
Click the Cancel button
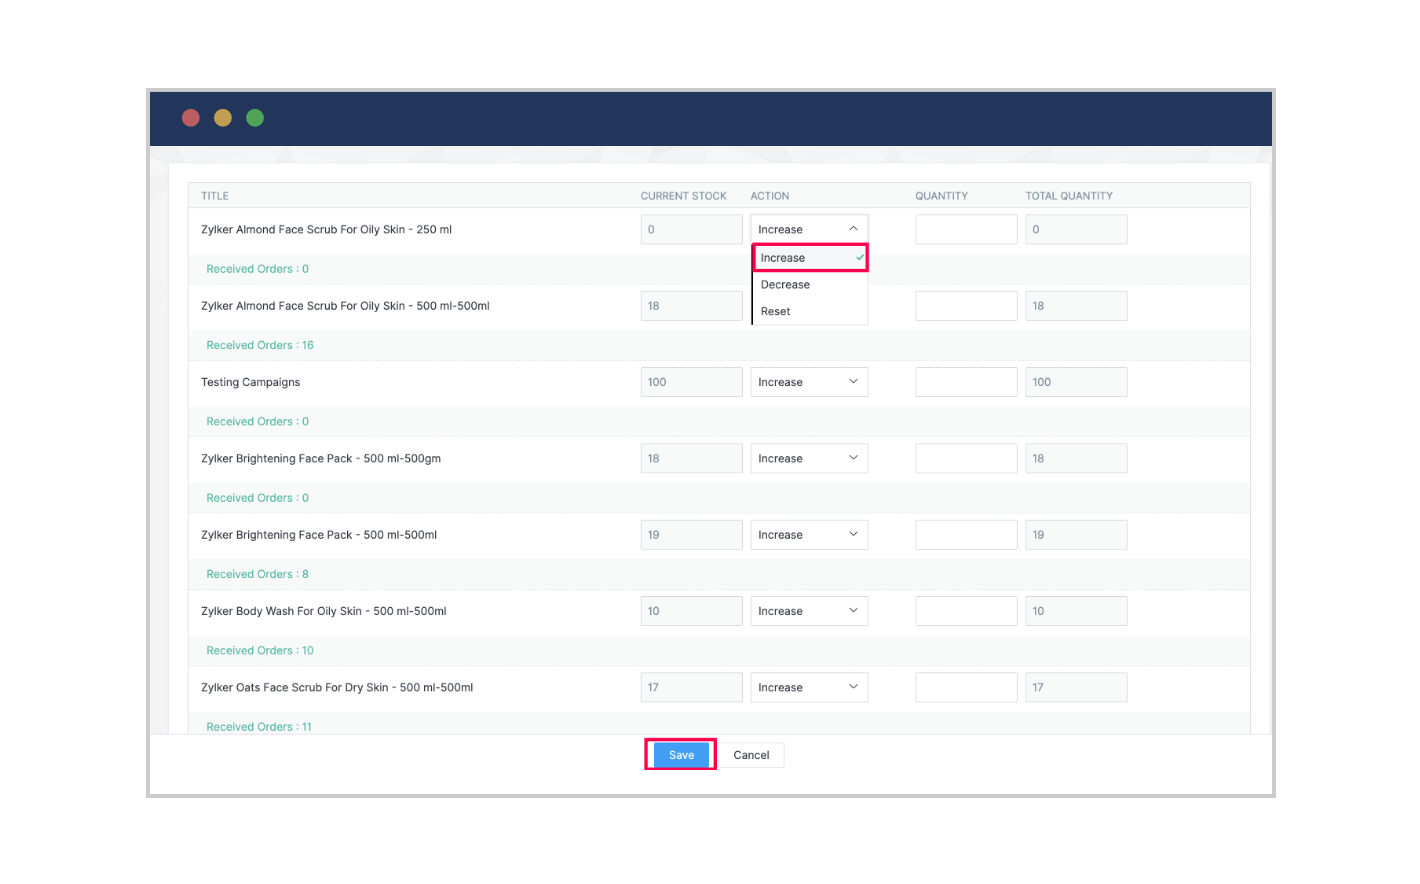coord(751,755)
